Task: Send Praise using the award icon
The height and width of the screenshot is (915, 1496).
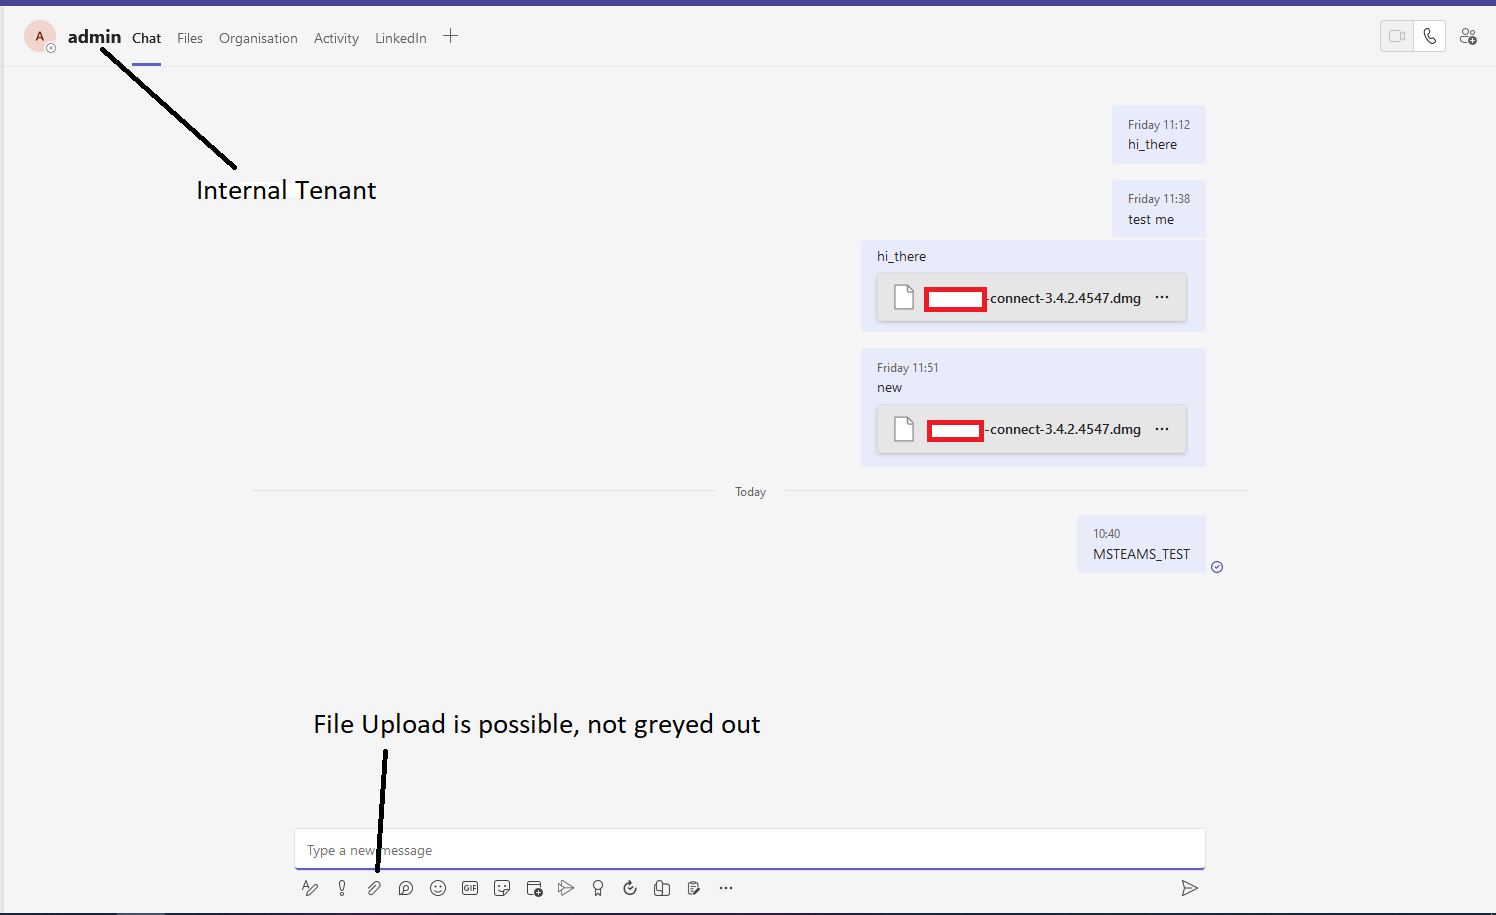Action: click(598, 888)
